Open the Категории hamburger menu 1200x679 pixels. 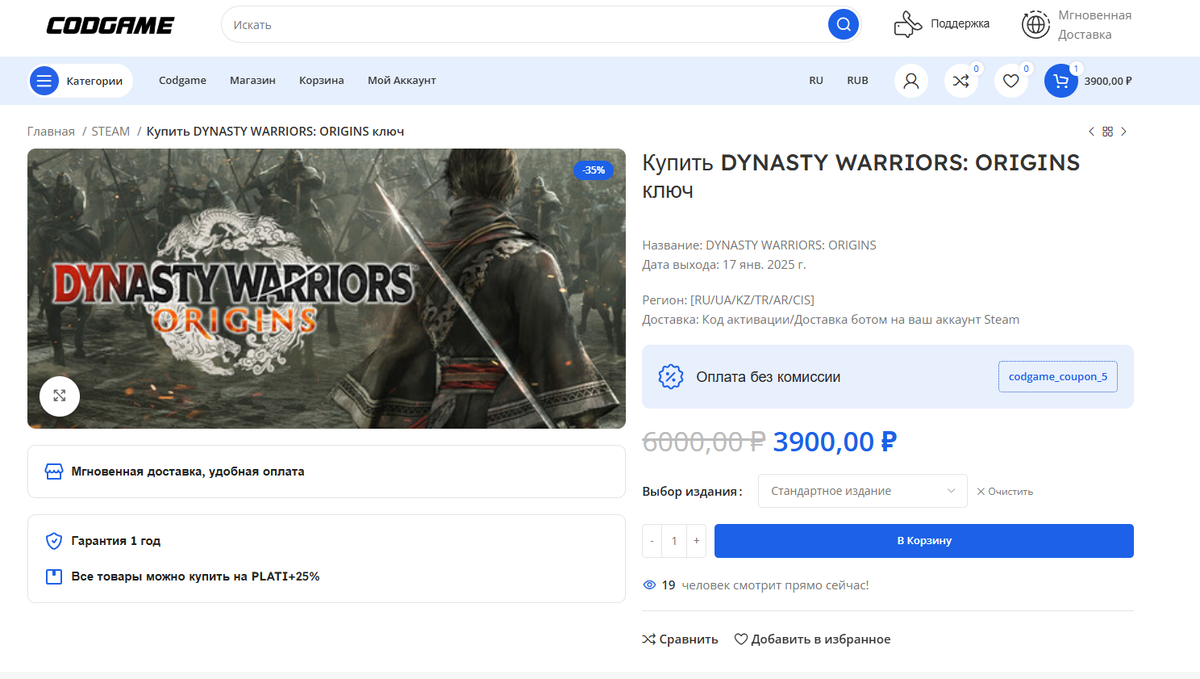81,81
